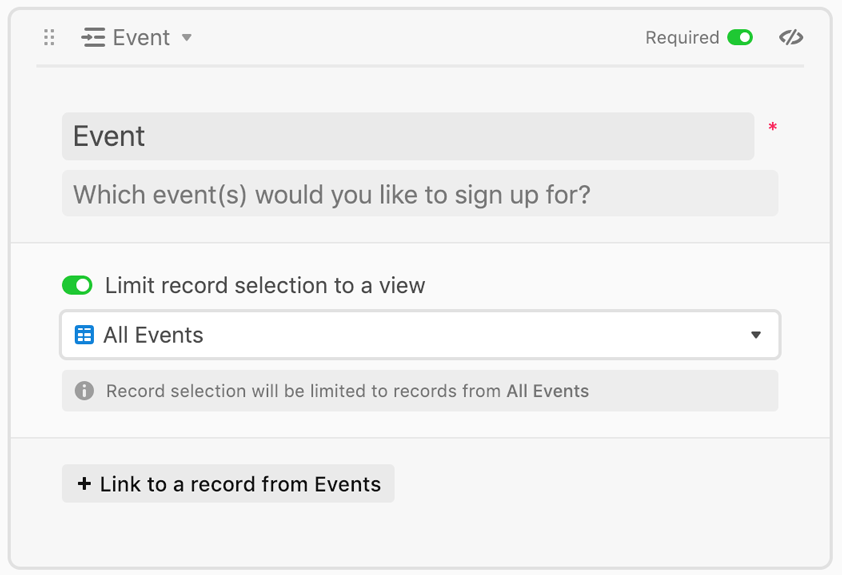This screenshot has height=575, width=842.
Task: Edit the 'Which event(s)' description field
Action: 420,194
